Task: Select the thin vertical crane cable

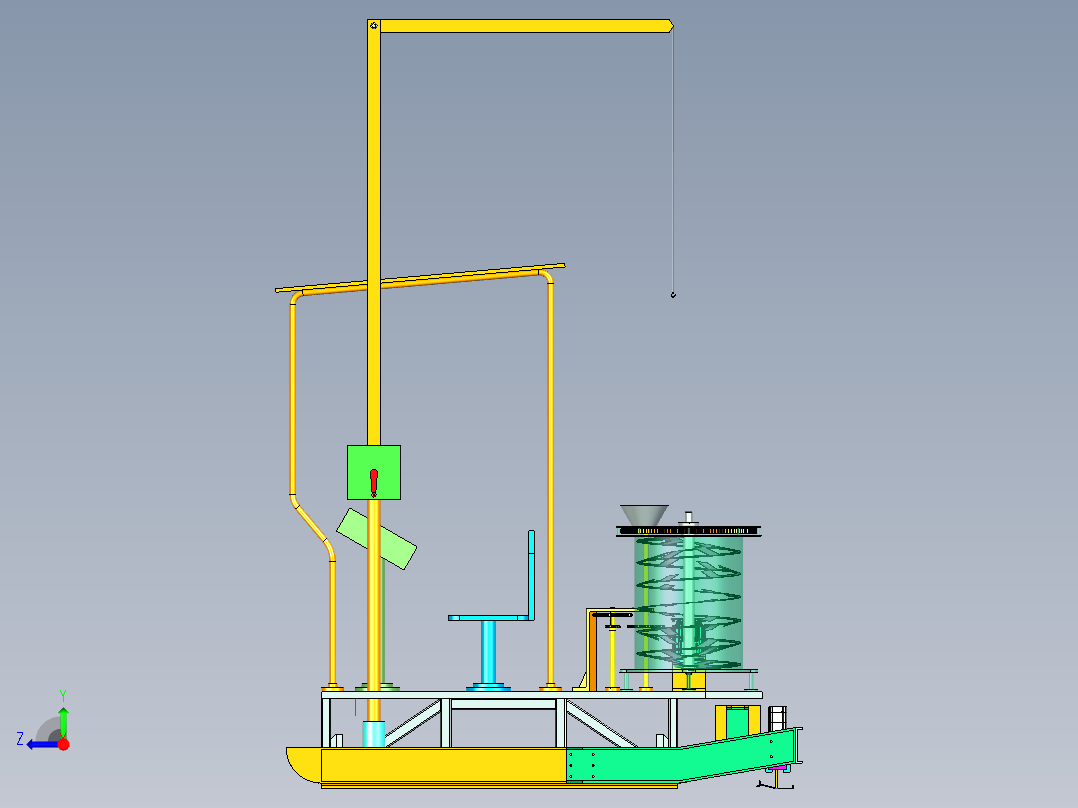Action: coord(673,160)
